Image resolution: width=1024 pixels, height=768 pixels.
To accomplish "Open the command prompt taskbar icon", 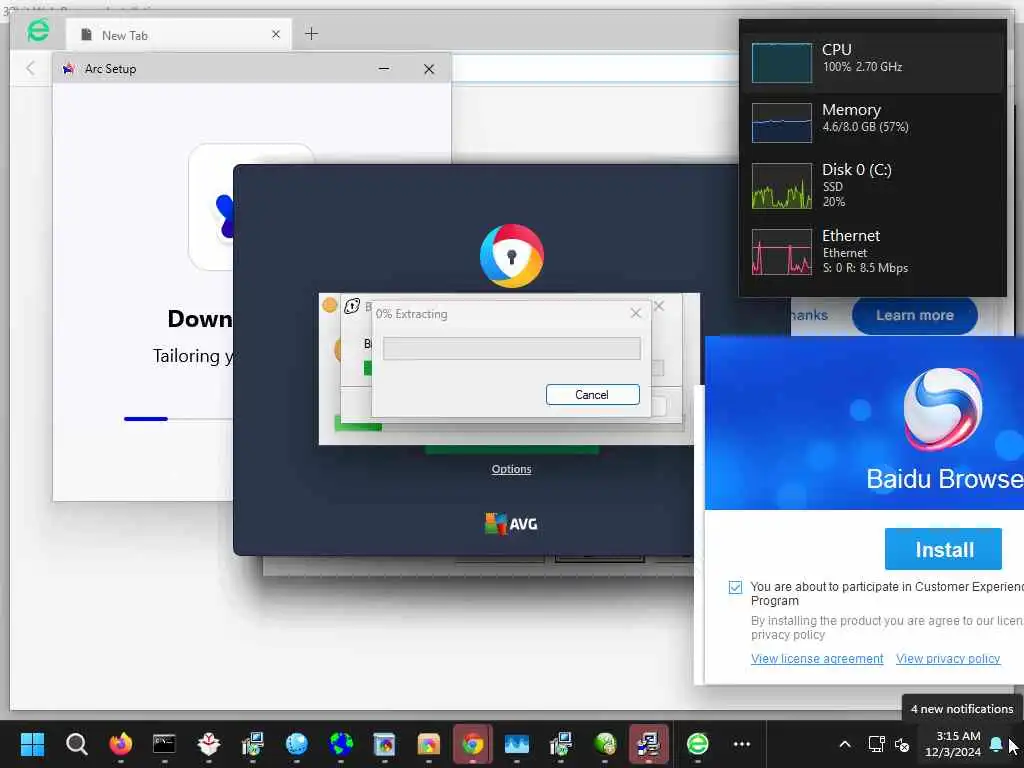I will (164, 744).
